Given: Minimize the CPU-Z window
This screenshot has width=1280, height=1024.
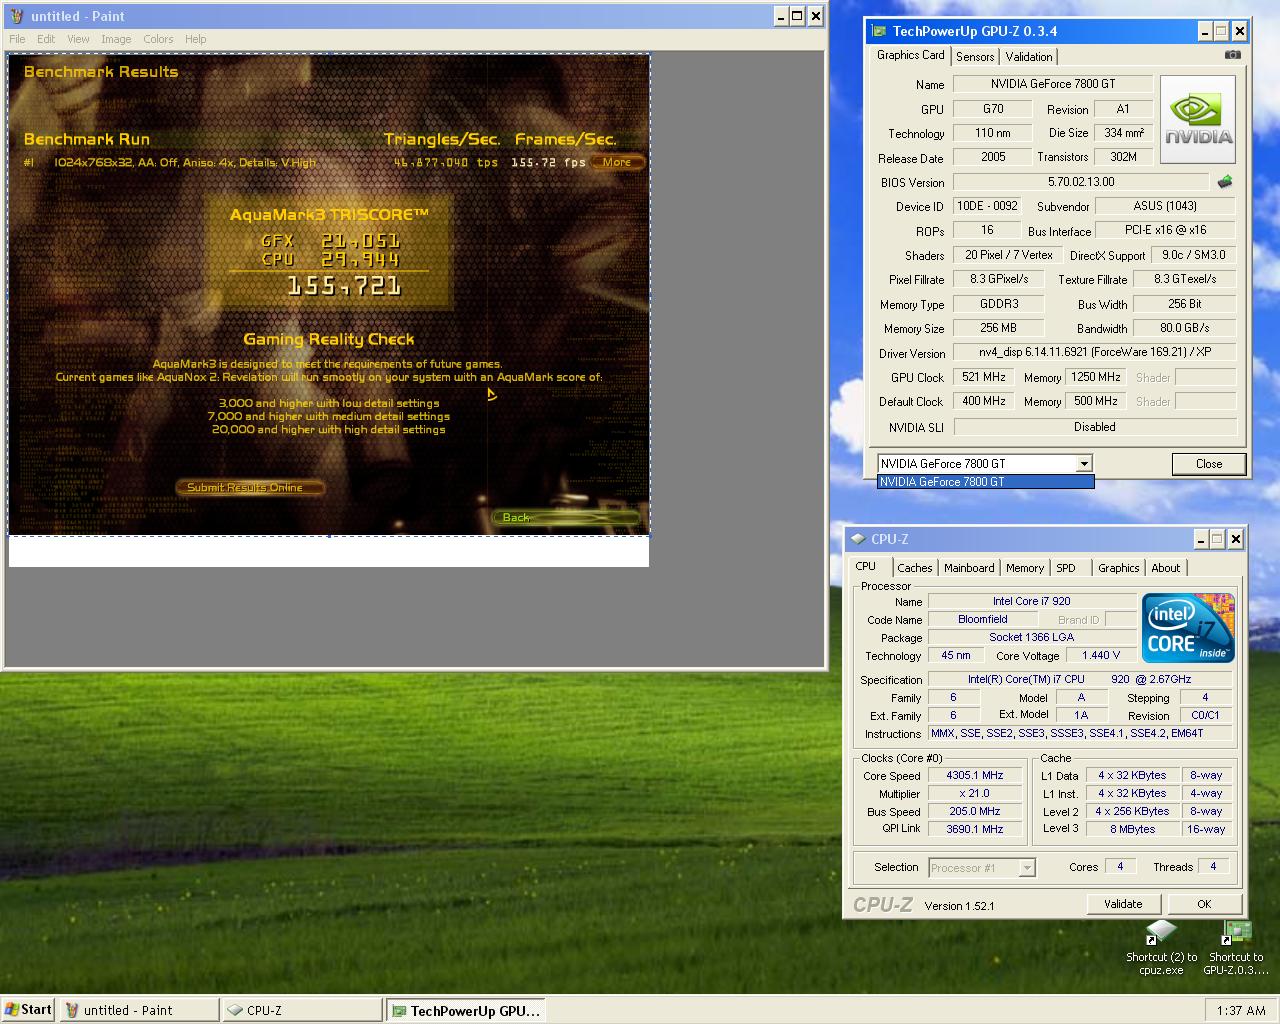Looking at the screenshot, I should [1200, 539].
